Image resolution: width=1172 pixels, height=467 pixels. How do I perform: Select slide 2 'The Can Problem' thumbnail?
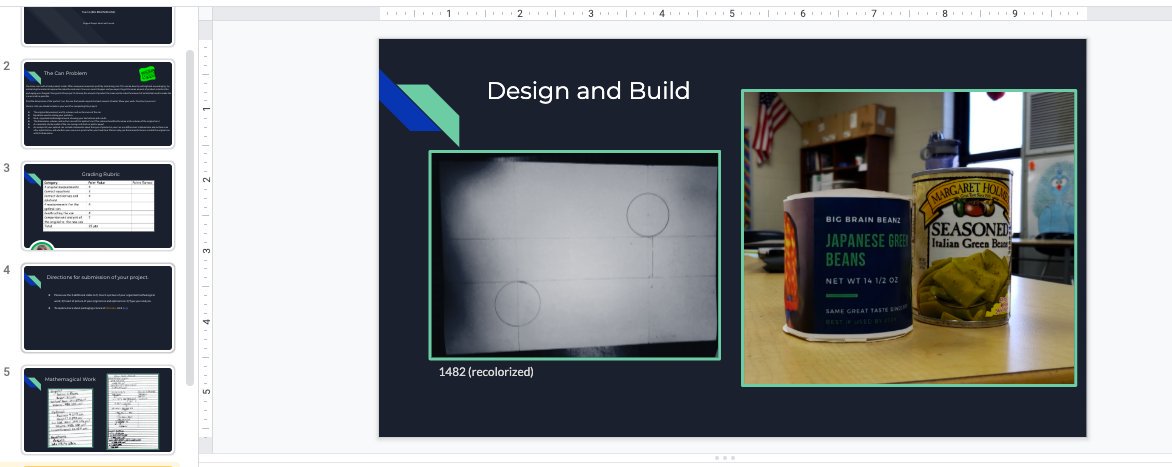point(98,104)
